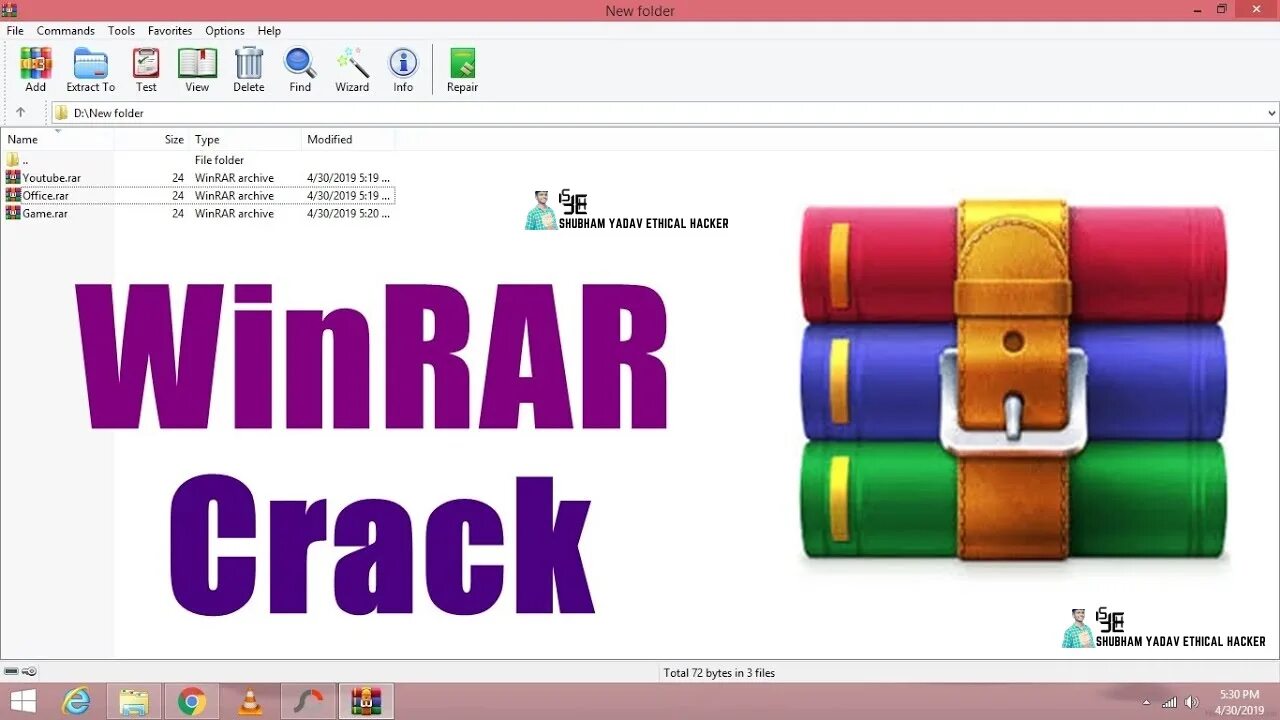Show archive Info icon

[x=403, y=63]
